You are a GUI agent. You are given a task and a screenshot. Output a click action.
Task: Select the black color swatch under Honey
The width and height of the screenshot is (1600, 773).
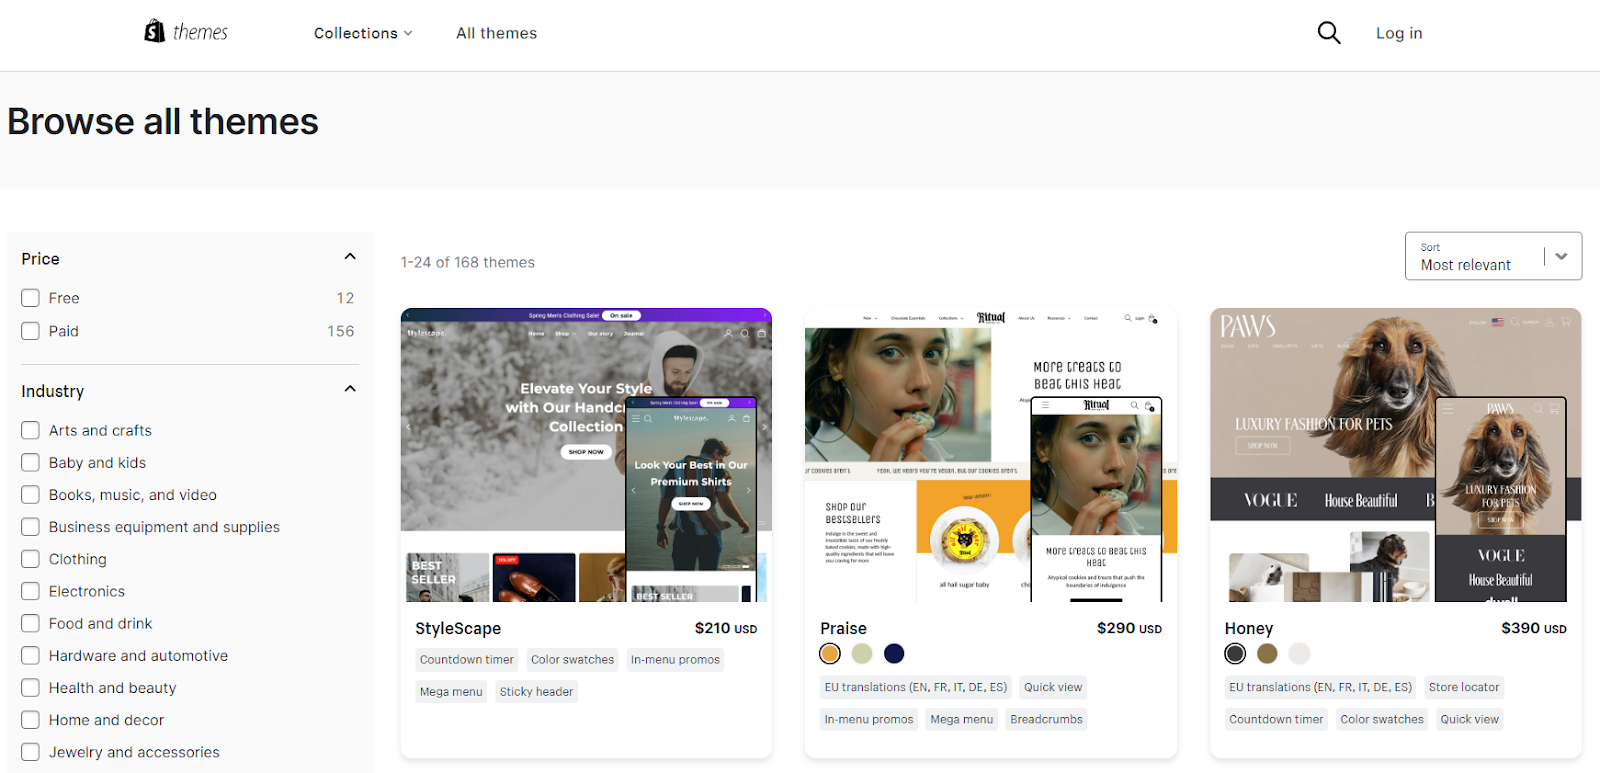(1235, 653)
